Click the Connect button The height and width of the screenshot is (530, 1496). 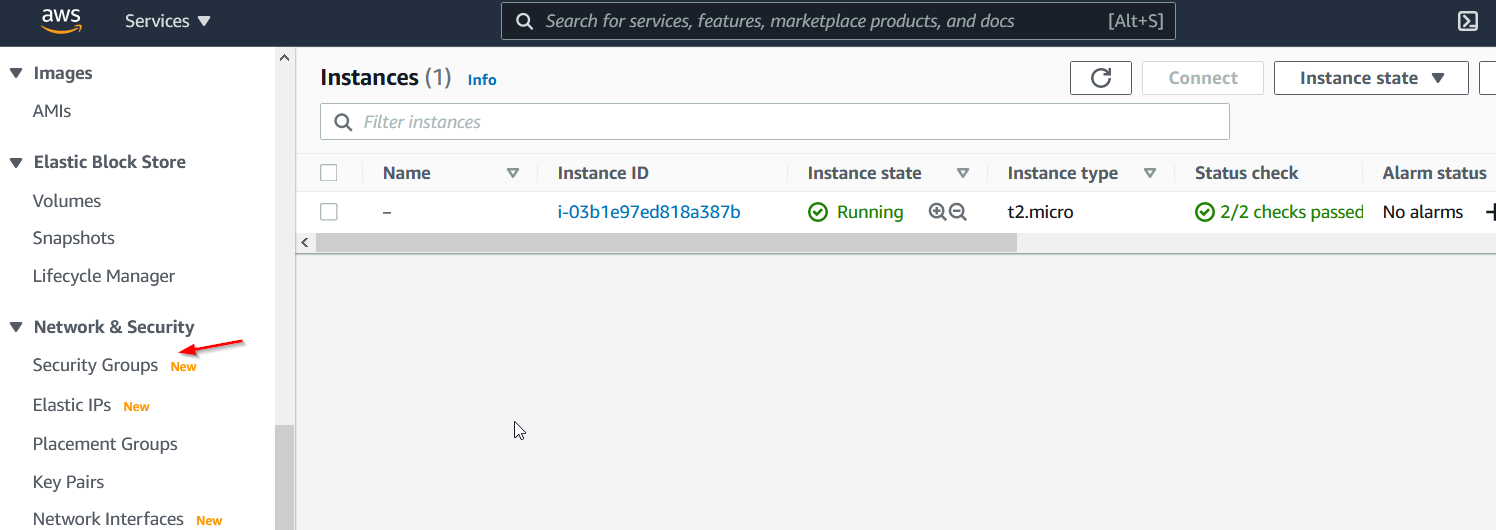click(x=1203, y=78)
